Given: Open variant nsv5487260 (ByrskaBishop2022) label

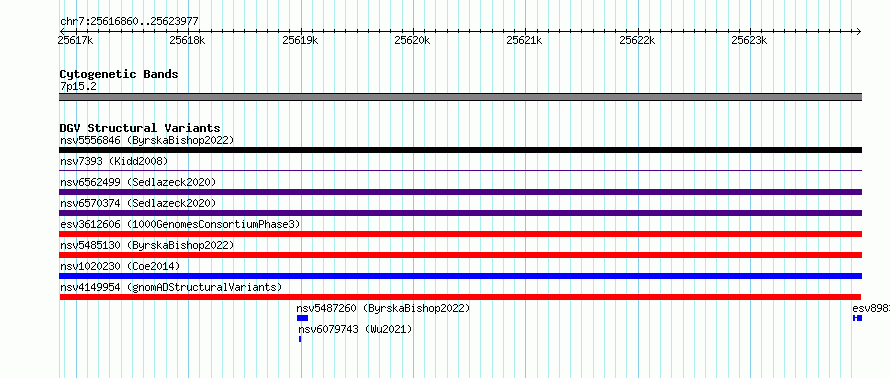Looking at the screenshot, I should pos(383,308).
